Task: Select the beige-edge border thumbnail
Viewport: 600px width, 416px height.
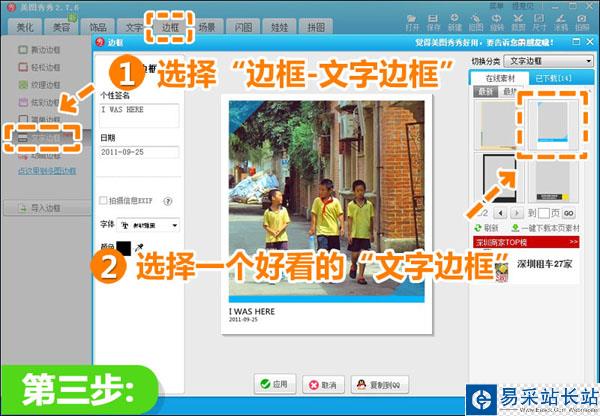Action: pos(498,125)
